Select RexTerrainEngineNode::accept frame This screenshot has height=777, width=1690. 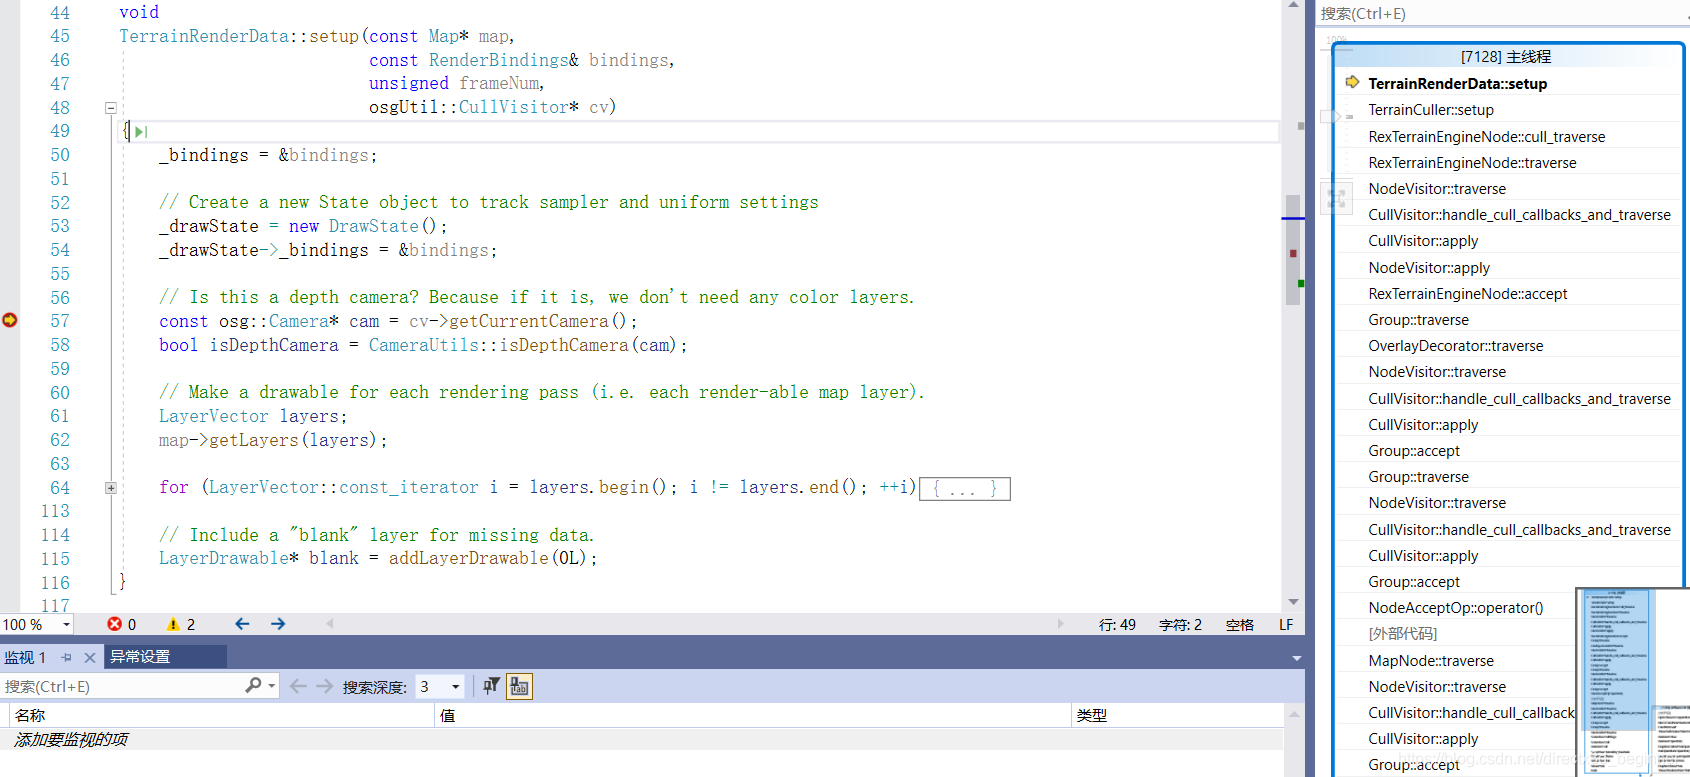[1467, 294]
